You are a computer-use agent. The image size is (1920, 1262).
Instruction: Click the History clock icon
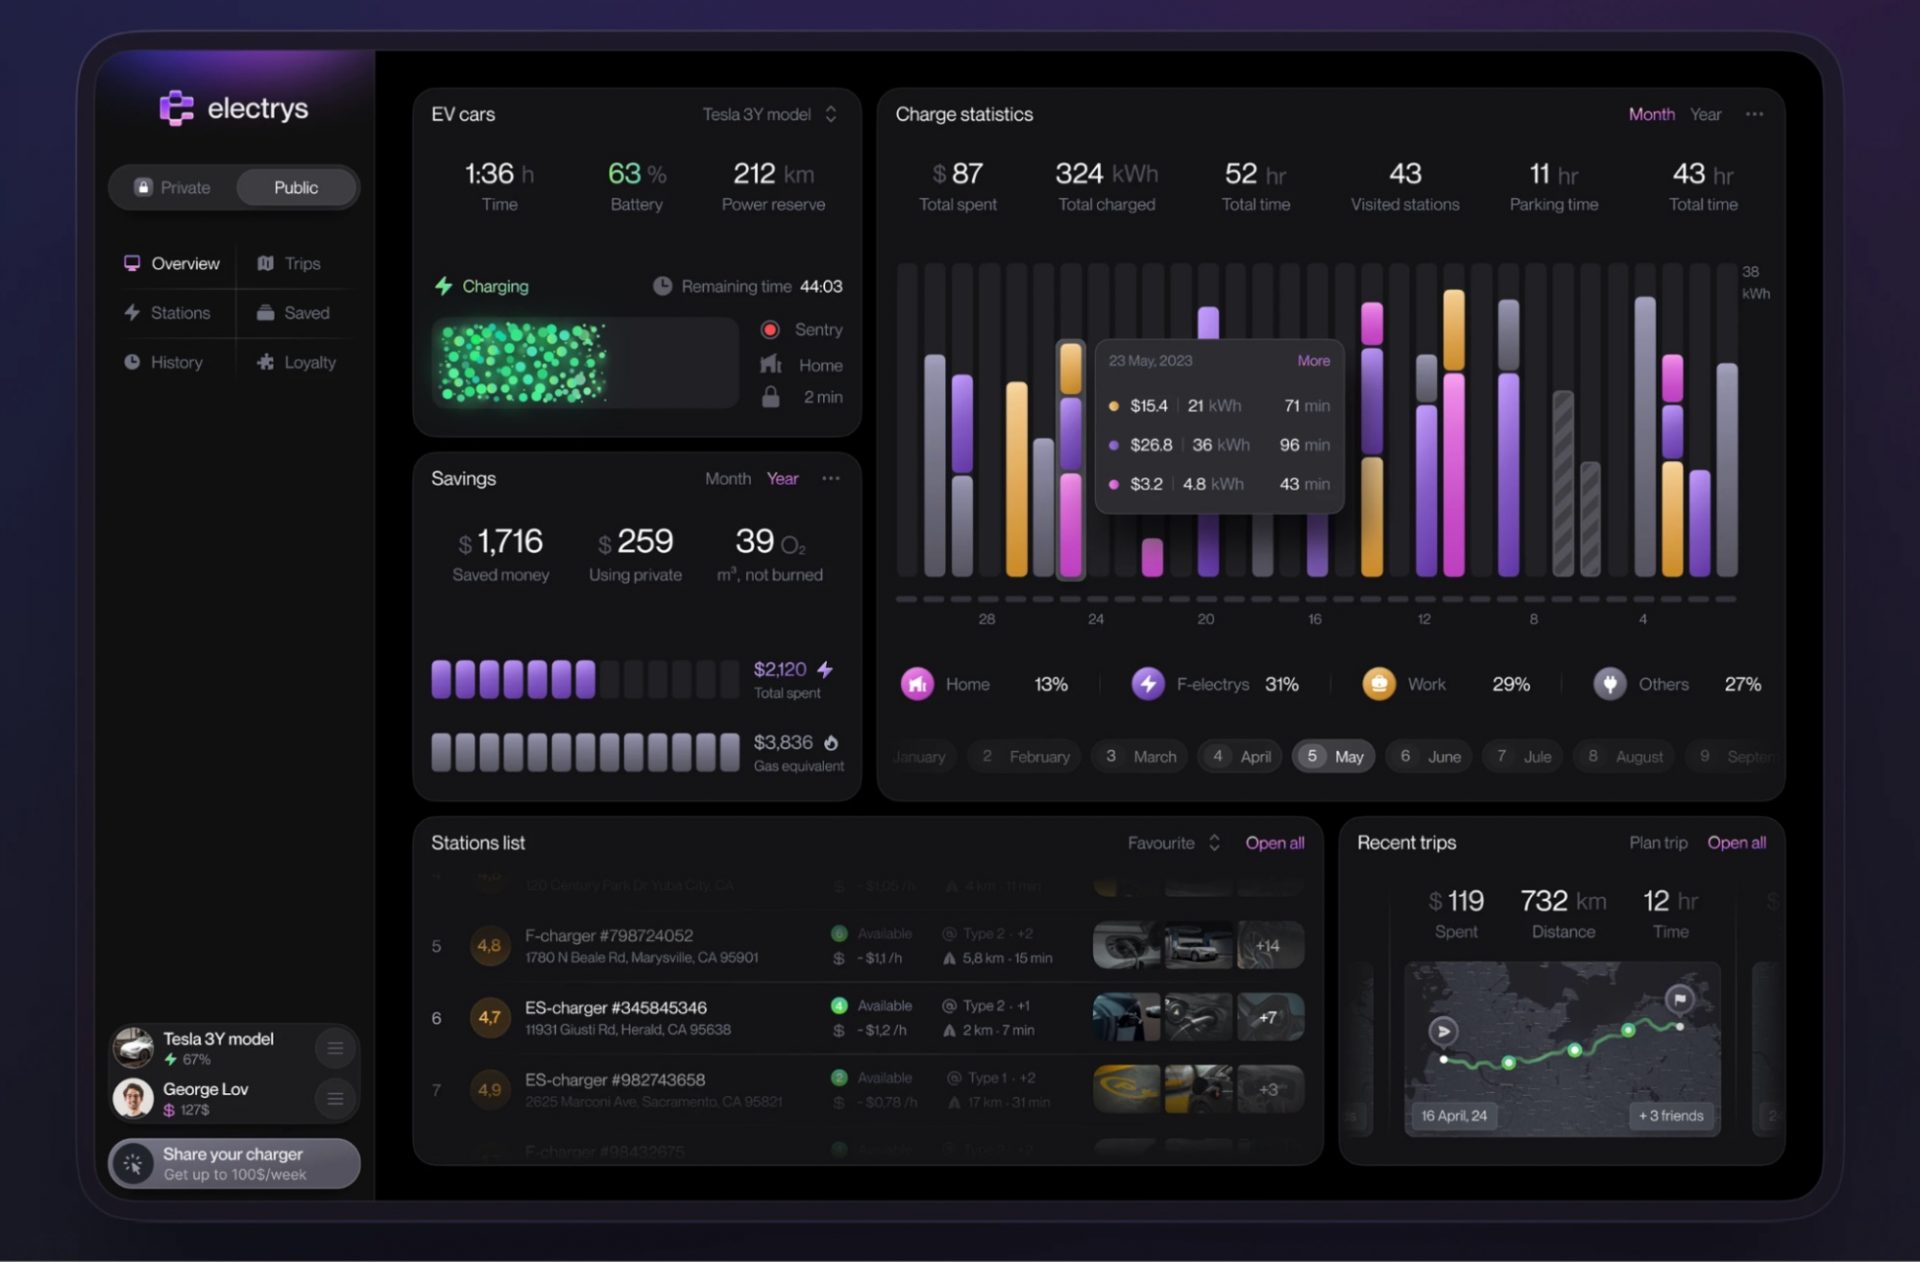click(x=132, y=362)
